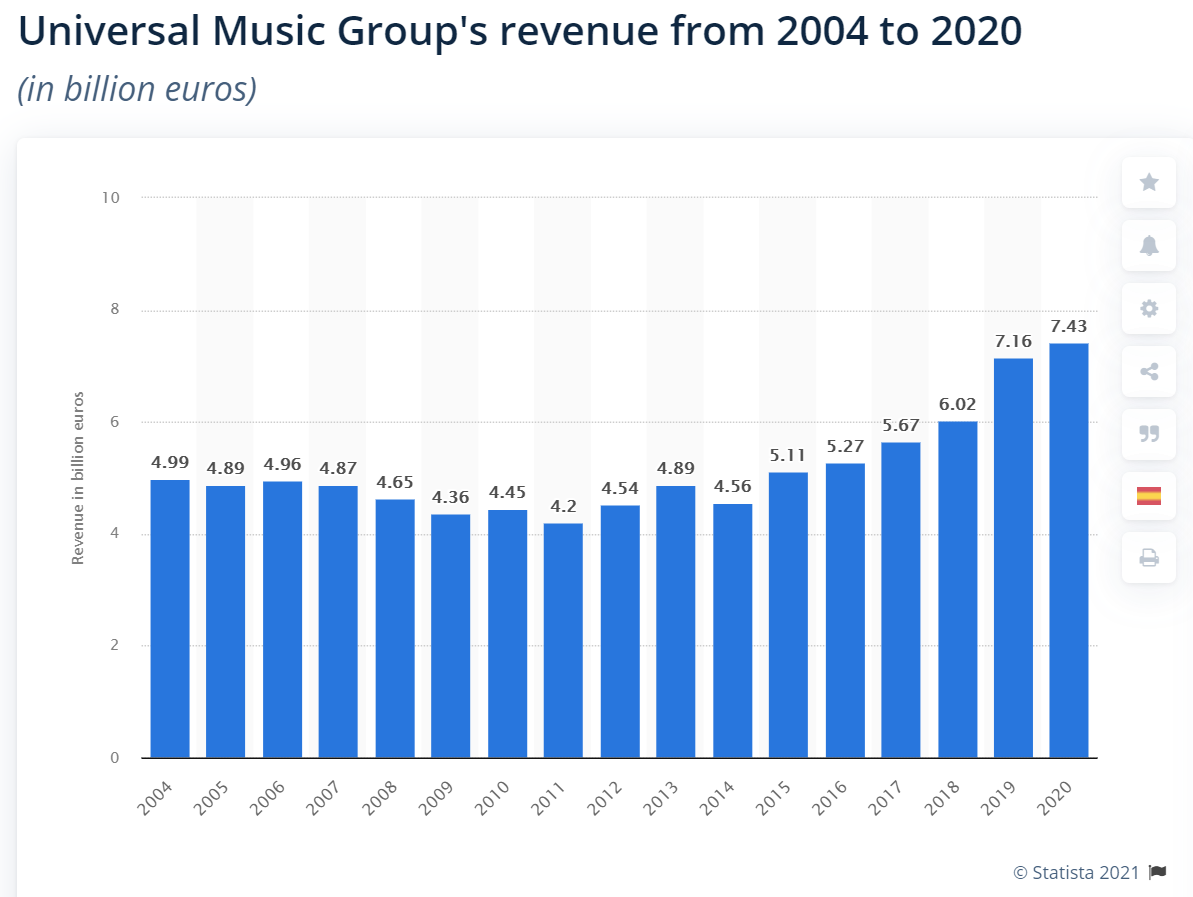Click the © Statista 2021 text

(x=1076, y=873)
